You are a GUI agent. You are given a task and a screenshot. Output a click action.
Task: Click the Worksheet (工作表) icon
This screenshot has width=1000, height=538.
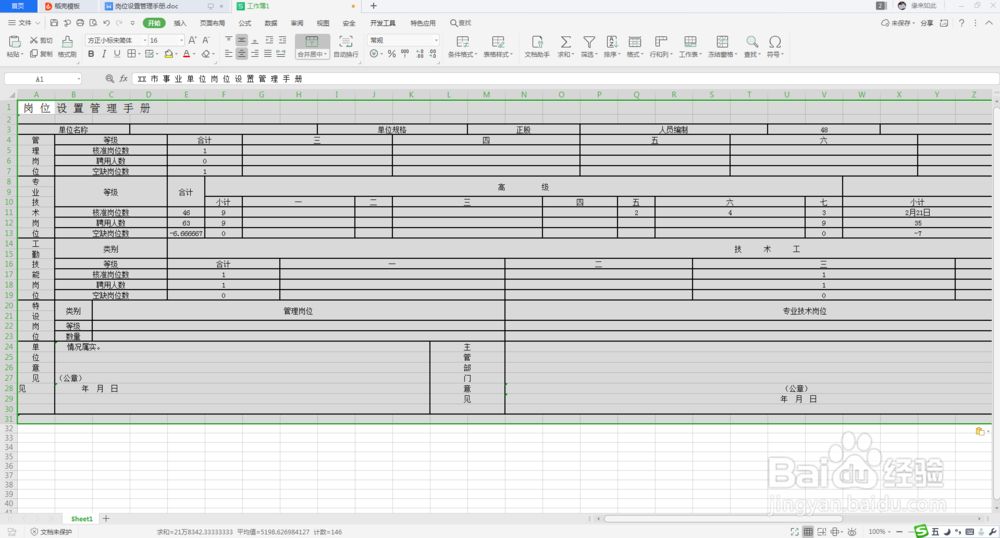coord(689,42)
